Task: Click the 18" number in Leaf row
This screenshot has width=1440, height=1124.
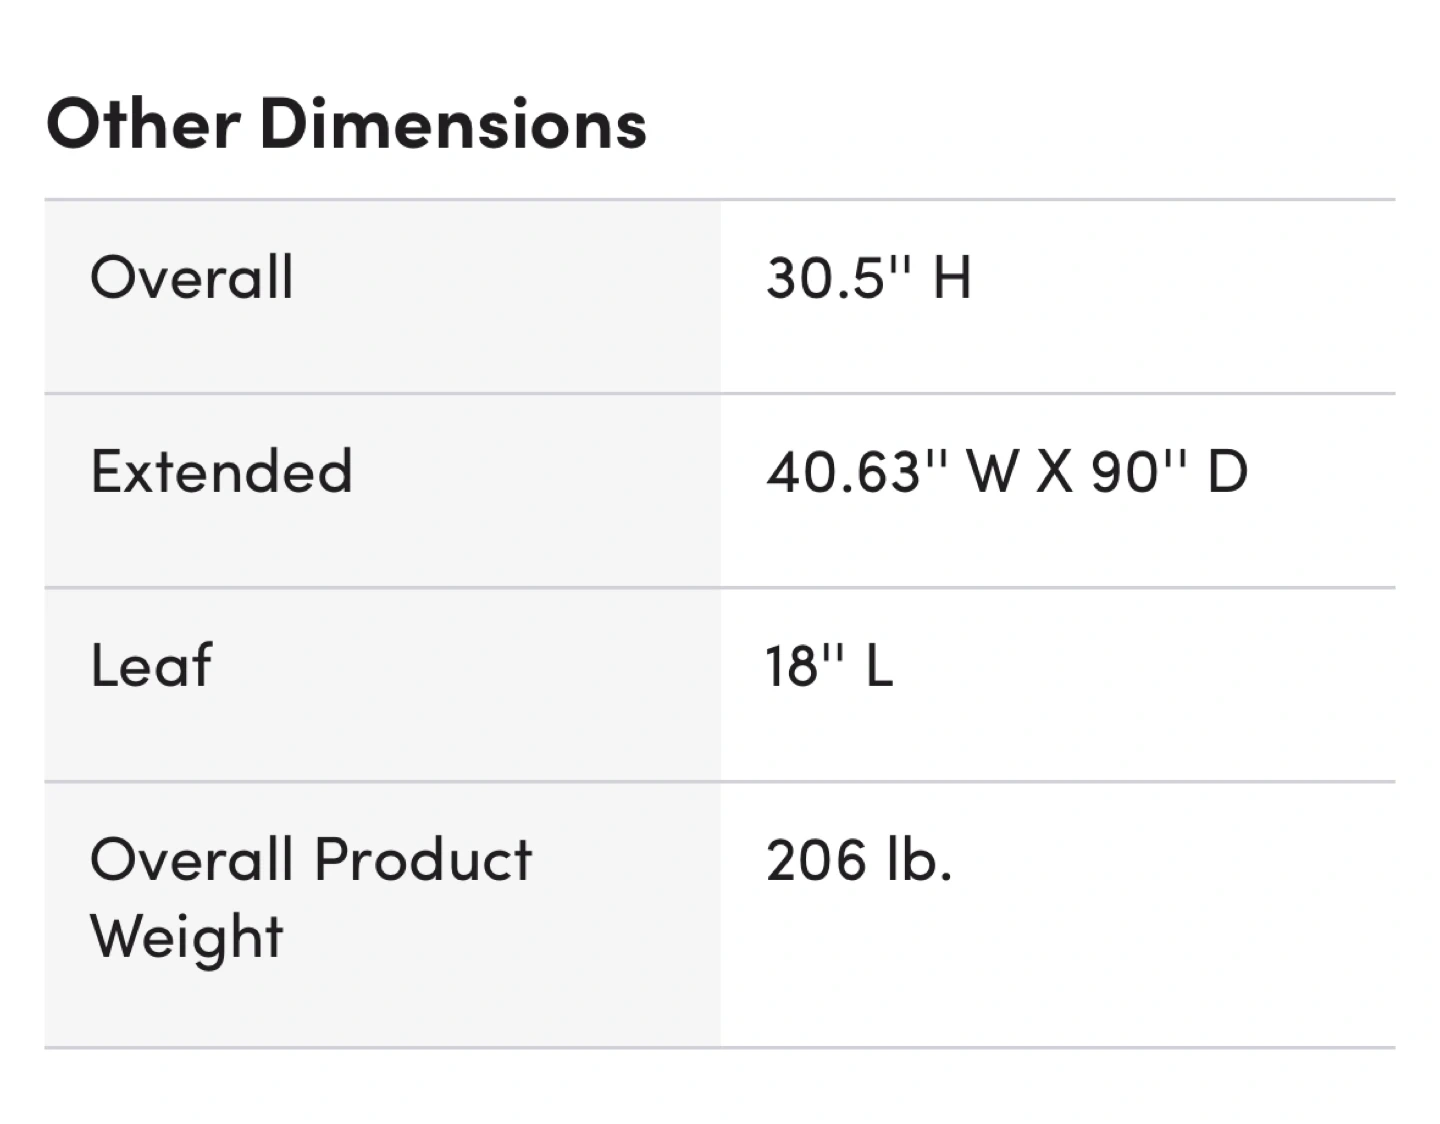Action: pyautogui.click(x=805, y=665)
